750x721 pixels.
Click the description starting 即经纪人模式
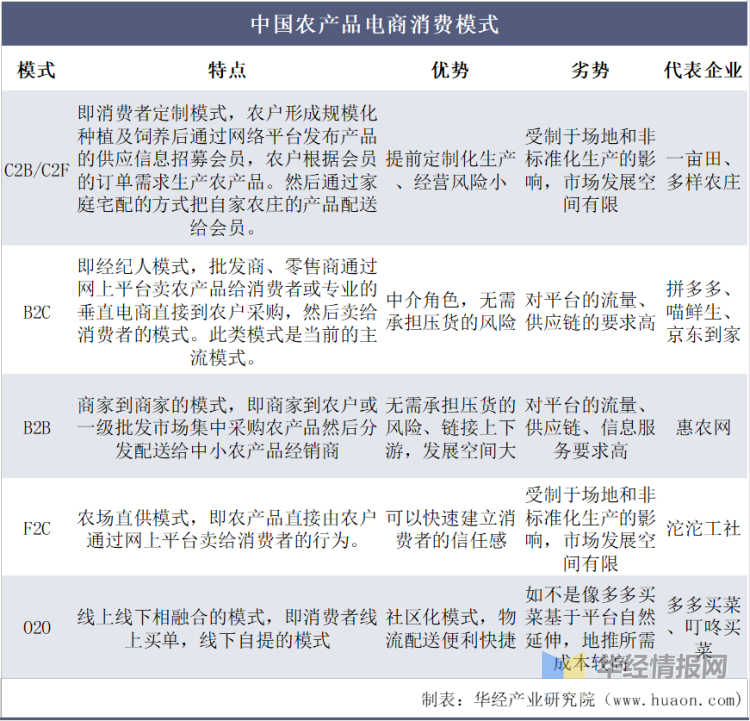(x=227, y=312)
